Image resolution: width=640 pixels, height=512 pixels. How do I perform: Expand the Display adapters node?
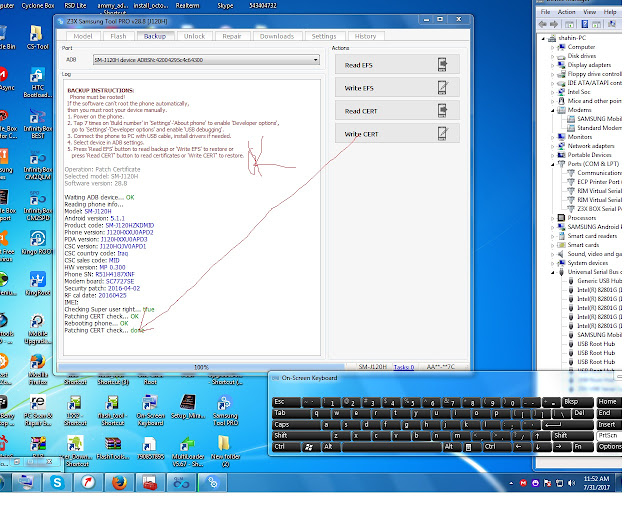click(552, 65)
